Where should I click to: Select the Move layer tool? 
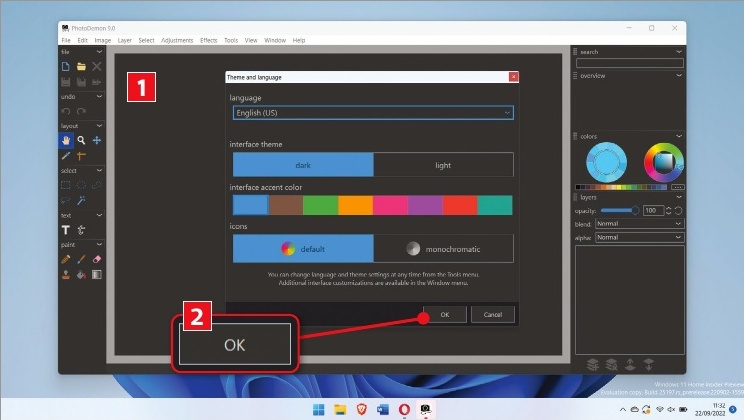coord(96,141)
